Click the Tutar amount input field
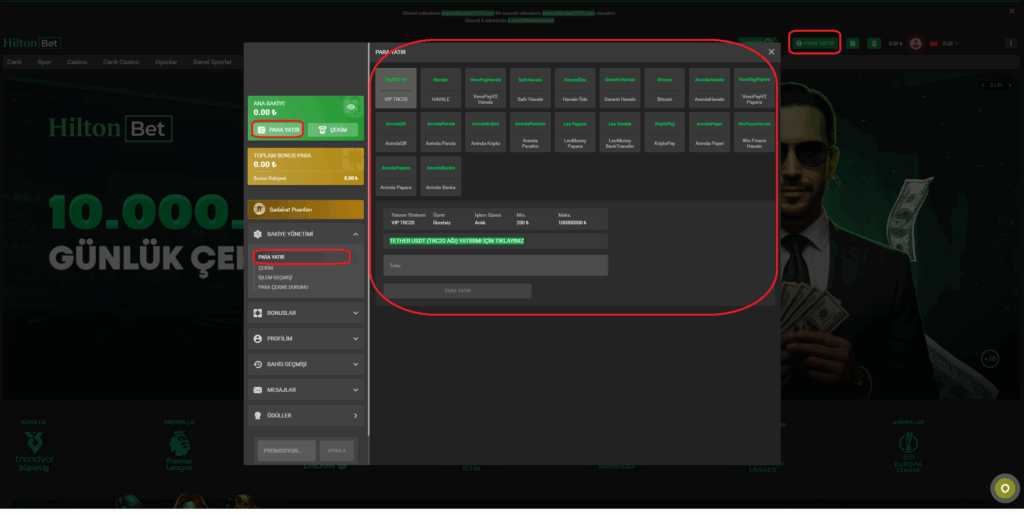 (x=496, y=265)
